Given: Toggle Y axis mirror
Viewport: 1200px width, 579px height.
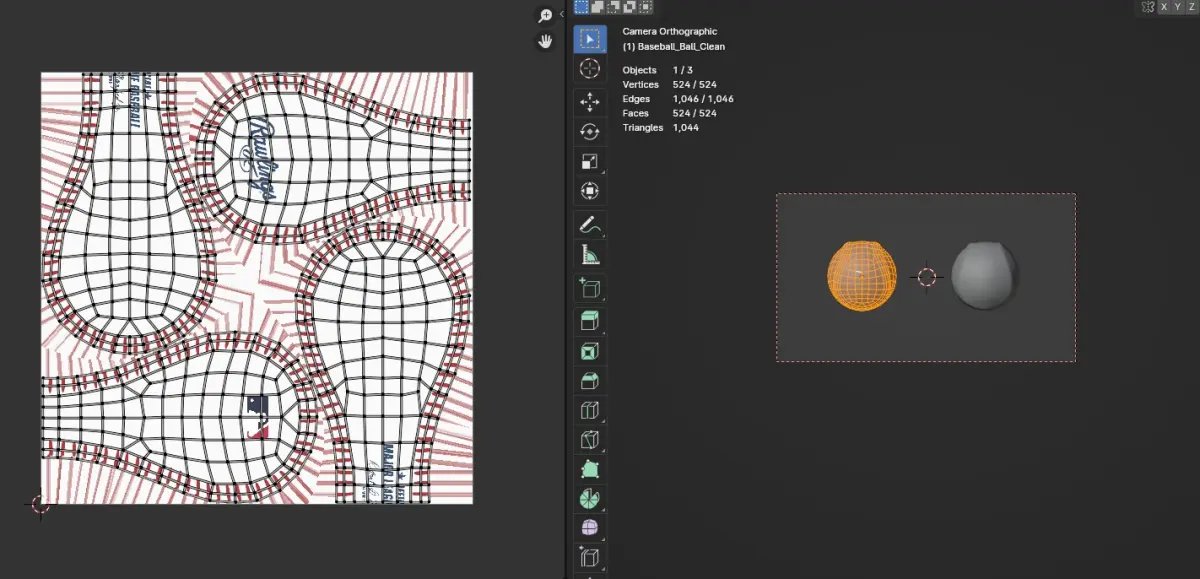Looking at the screenshot, I should pos(1178,7).
